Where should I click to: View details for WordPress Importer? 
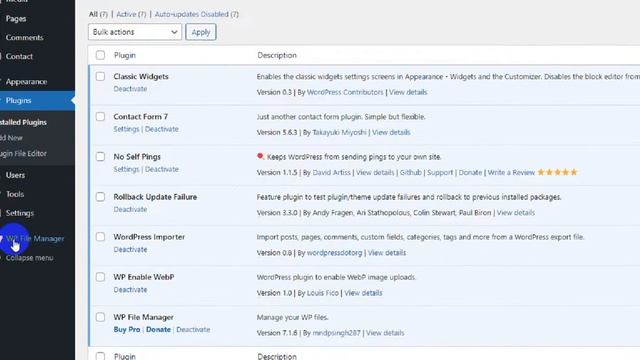pyautogui.click(x=387, y=253)
